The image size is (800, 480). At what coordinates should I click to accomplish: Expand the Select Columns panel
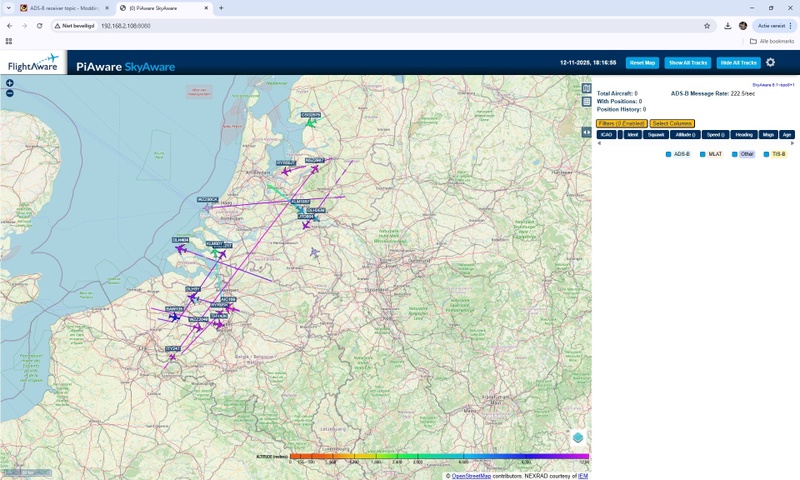[671, 123]
